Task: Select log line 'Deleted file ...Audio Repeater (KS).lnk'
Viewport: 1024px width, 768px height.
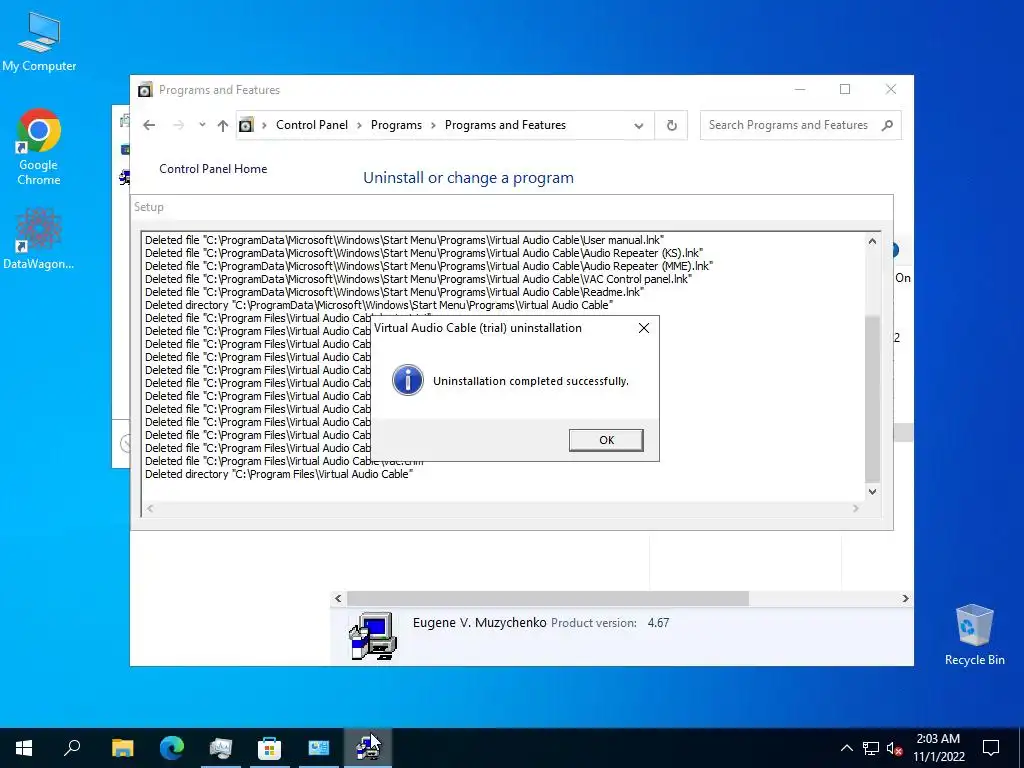Action: pos(424,253)
